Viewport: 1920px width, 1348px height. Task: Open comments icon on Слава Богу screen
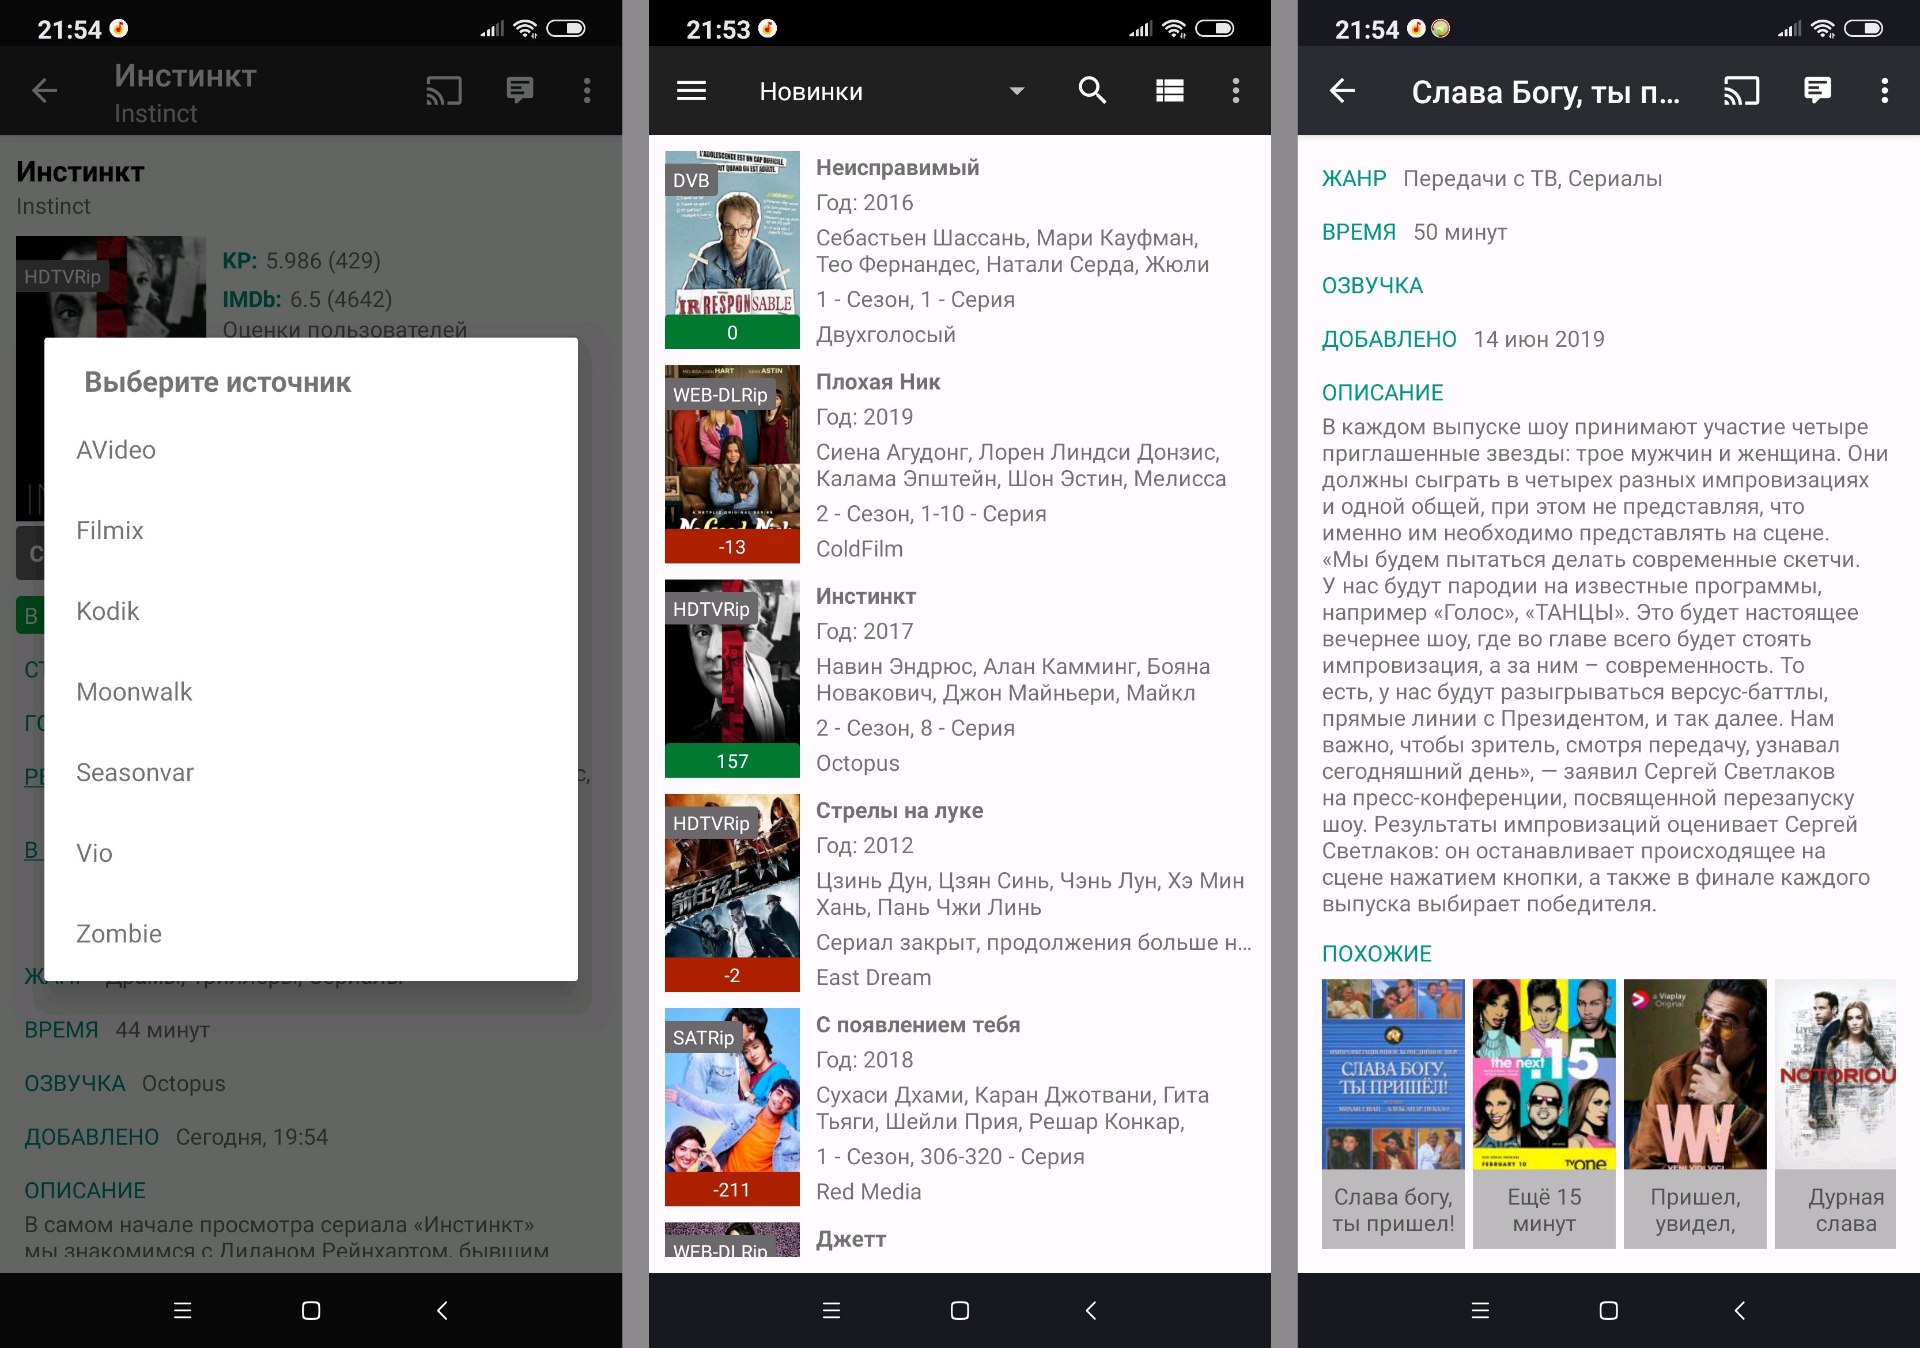pyautogui.click(x=1817, y=91)
